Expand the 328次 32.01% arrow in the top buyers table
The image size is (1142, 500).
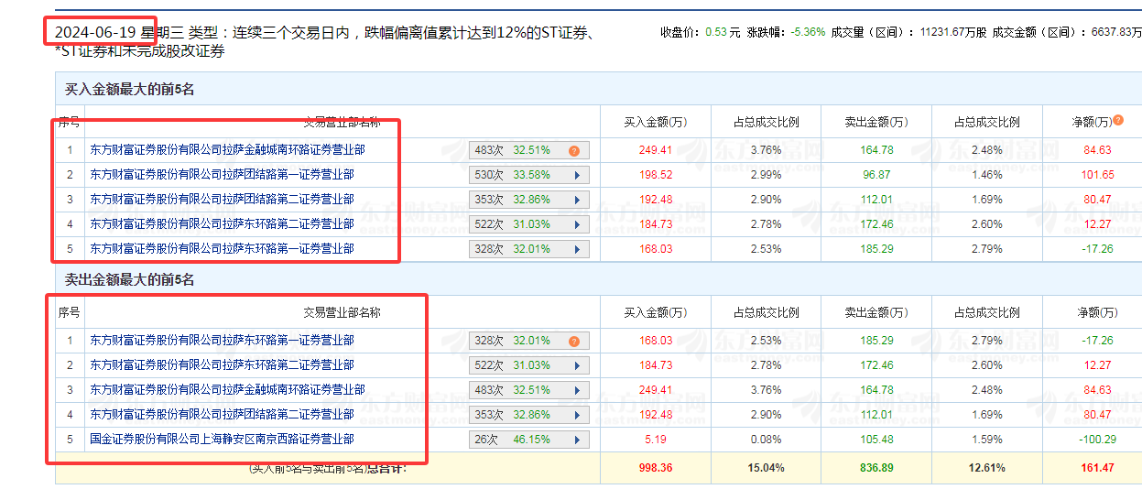point(577,249)
